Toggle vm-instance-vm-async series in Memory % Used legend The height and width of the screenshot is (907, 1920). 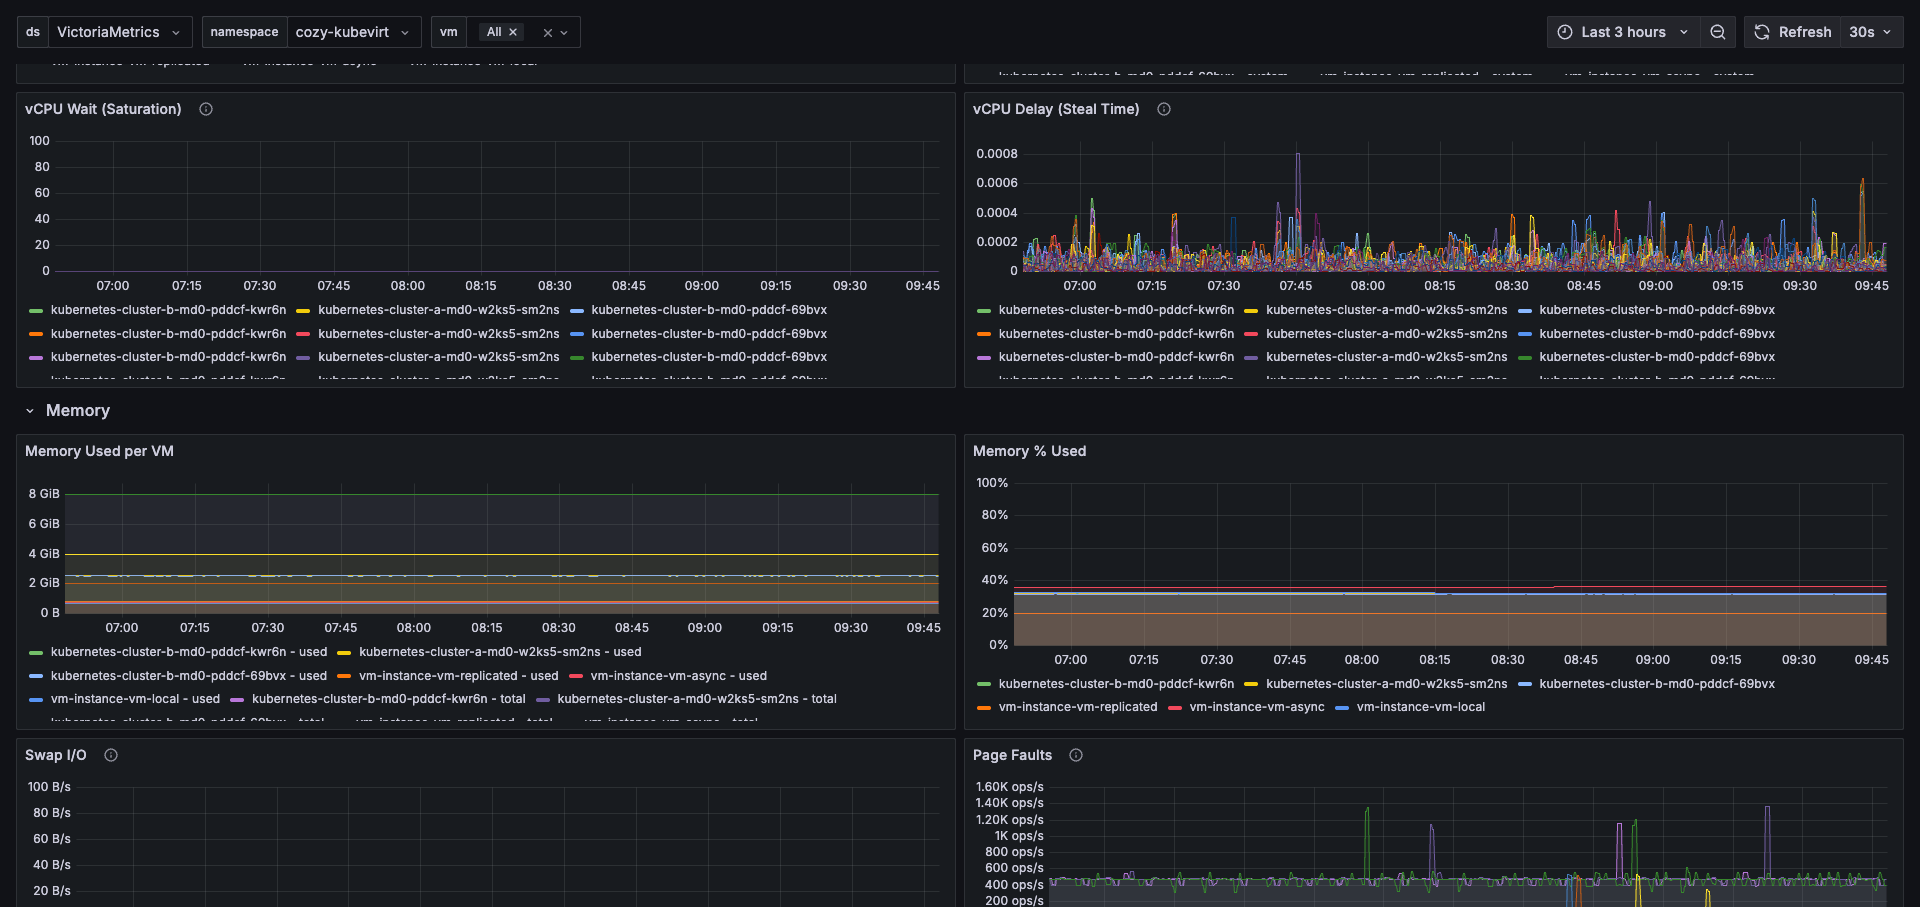tap(1257, 707)
